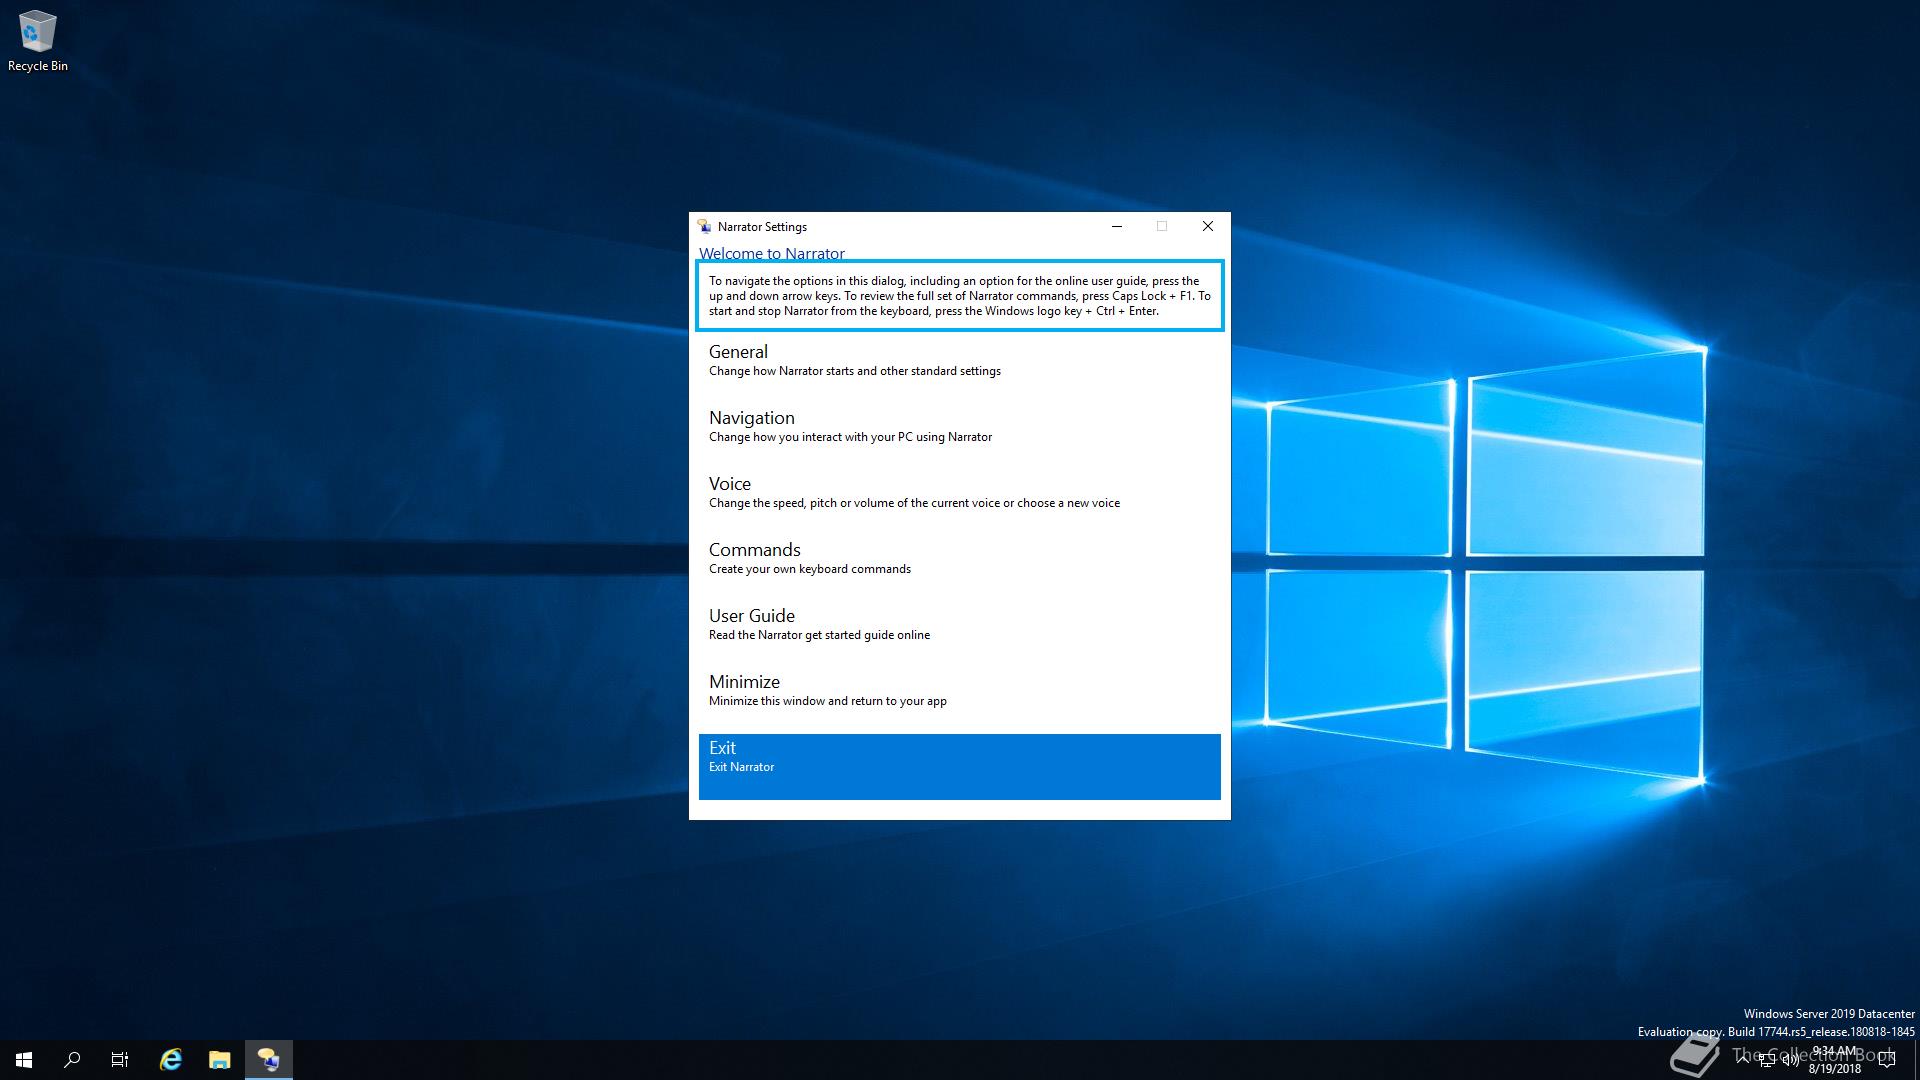Close the Narrator Settings window
Viewport: 1920px width, 1080px height.
(1207, 226)
